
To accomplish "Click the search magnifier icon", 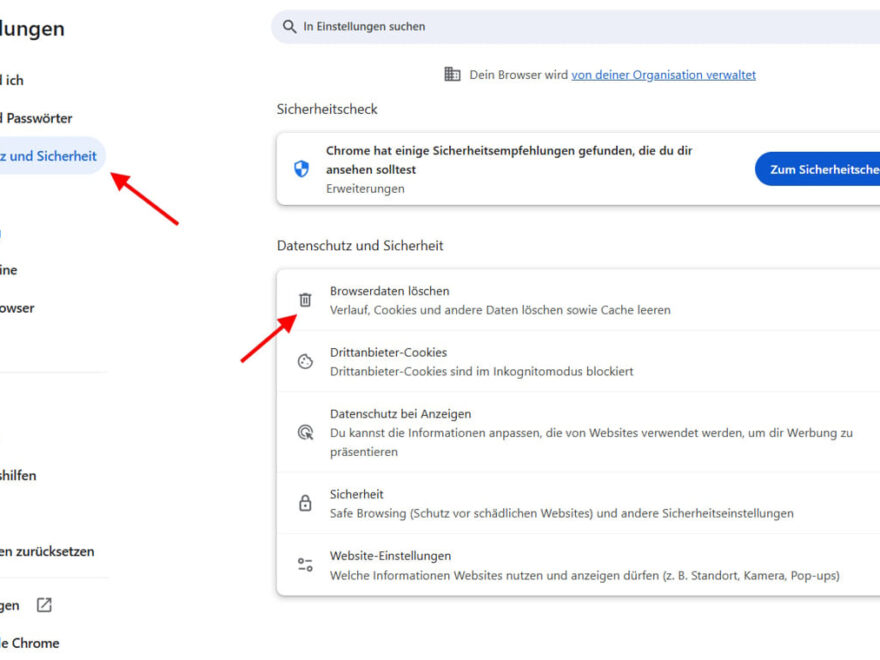I will (290, 26).
